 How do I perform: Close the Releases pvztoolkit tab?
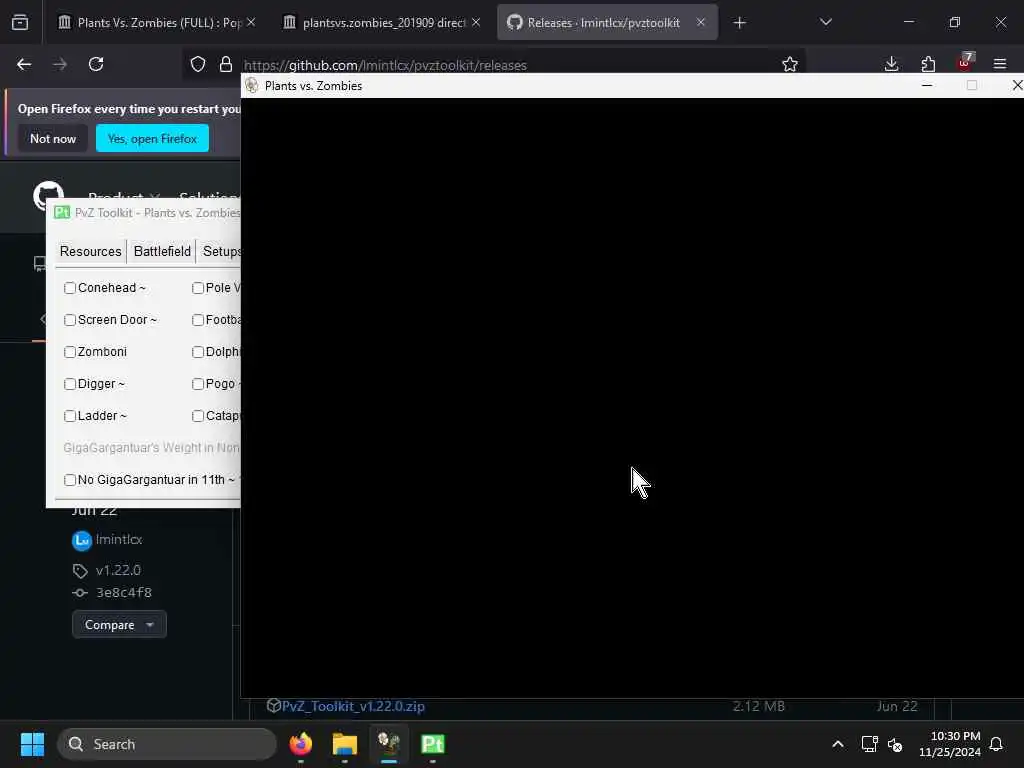click(701, 22)
